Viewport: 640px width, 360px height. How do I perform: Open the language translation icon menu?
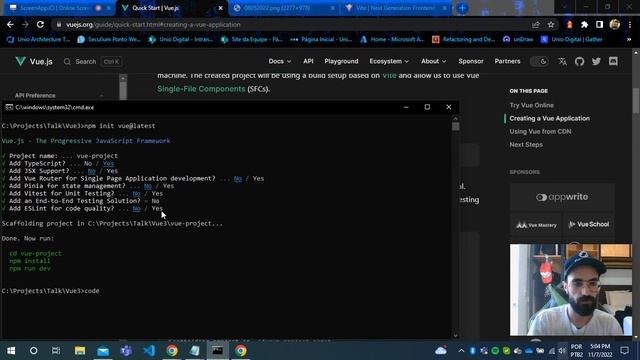point(562,62)
